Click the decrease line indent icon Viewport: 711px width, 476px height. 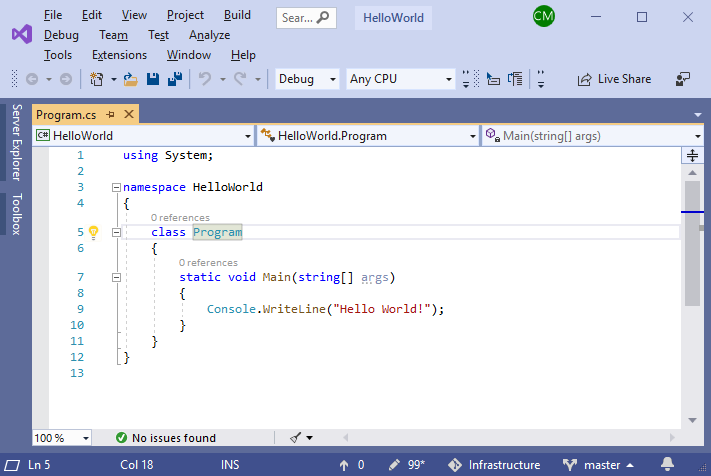click(493, 79)
